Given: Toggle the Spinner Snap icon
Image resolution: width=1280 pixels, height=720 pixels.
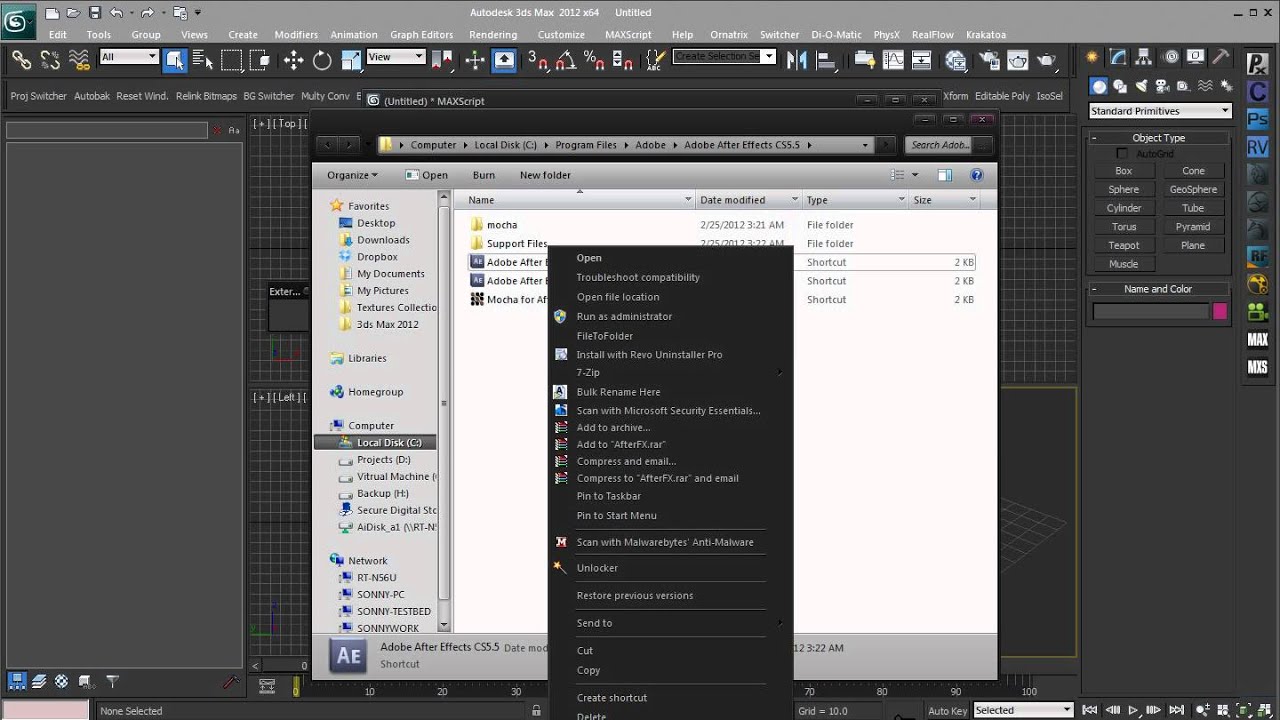Looking at the screenshot, I should point(624,60).
